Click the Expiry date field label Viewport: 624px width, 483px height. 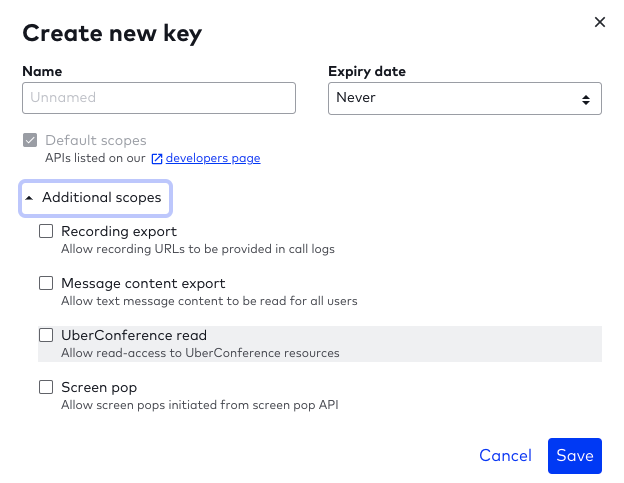(x=367, y=72)
